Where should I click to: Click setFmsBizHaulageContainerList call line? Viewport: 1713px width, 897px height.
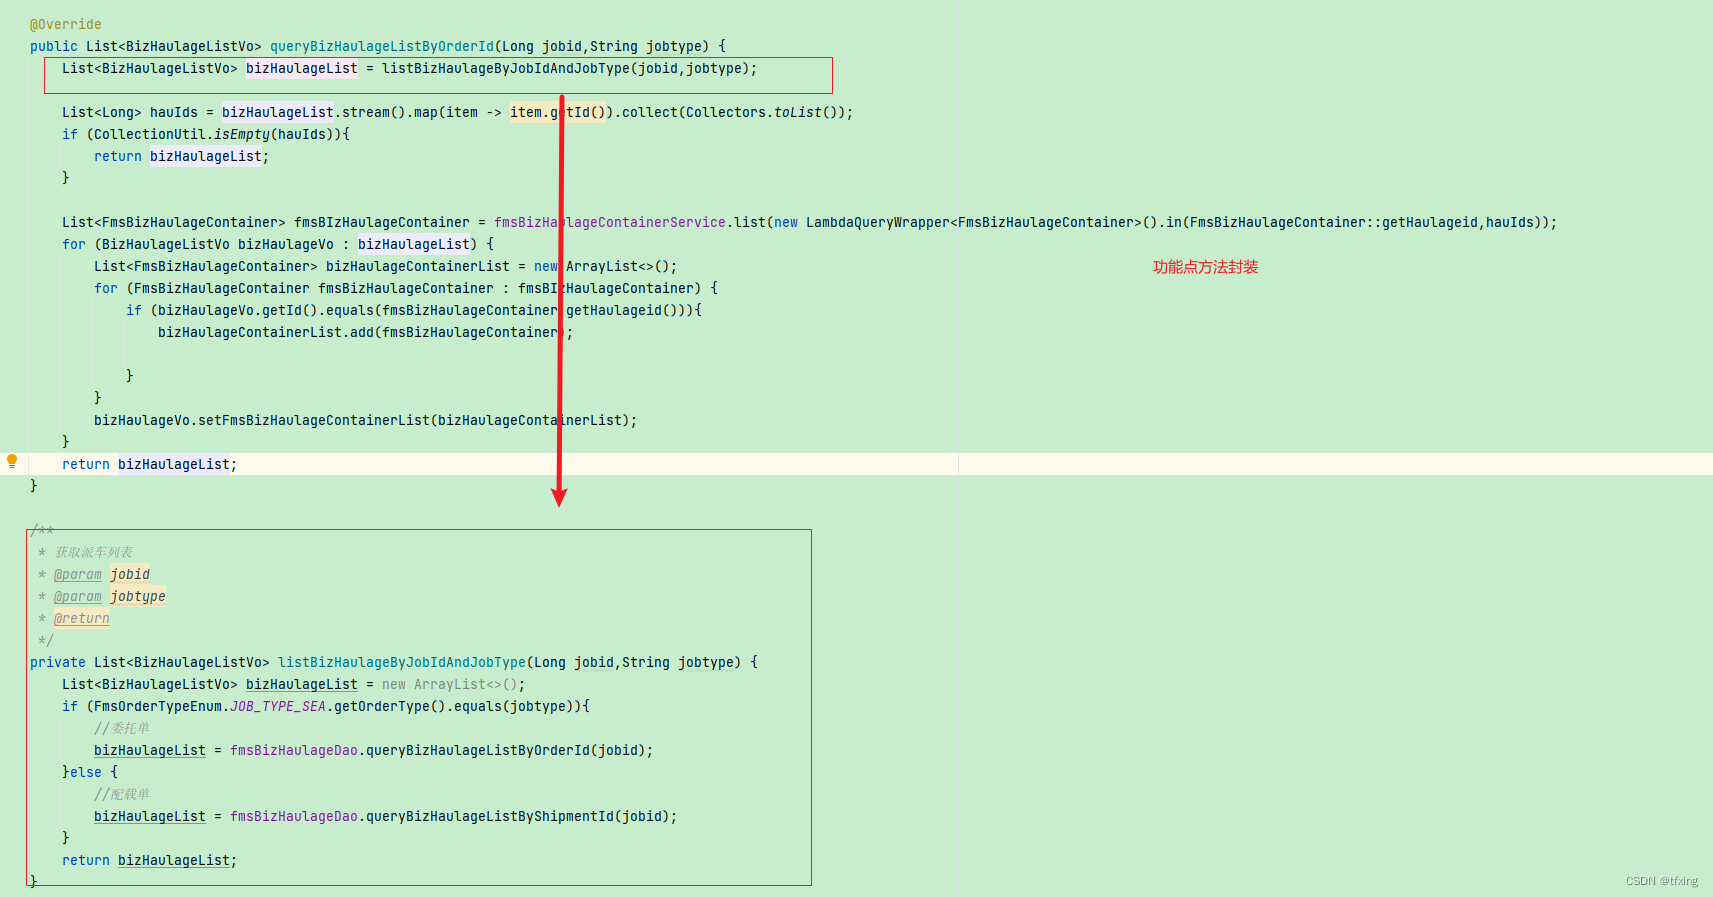coord(365,420)
